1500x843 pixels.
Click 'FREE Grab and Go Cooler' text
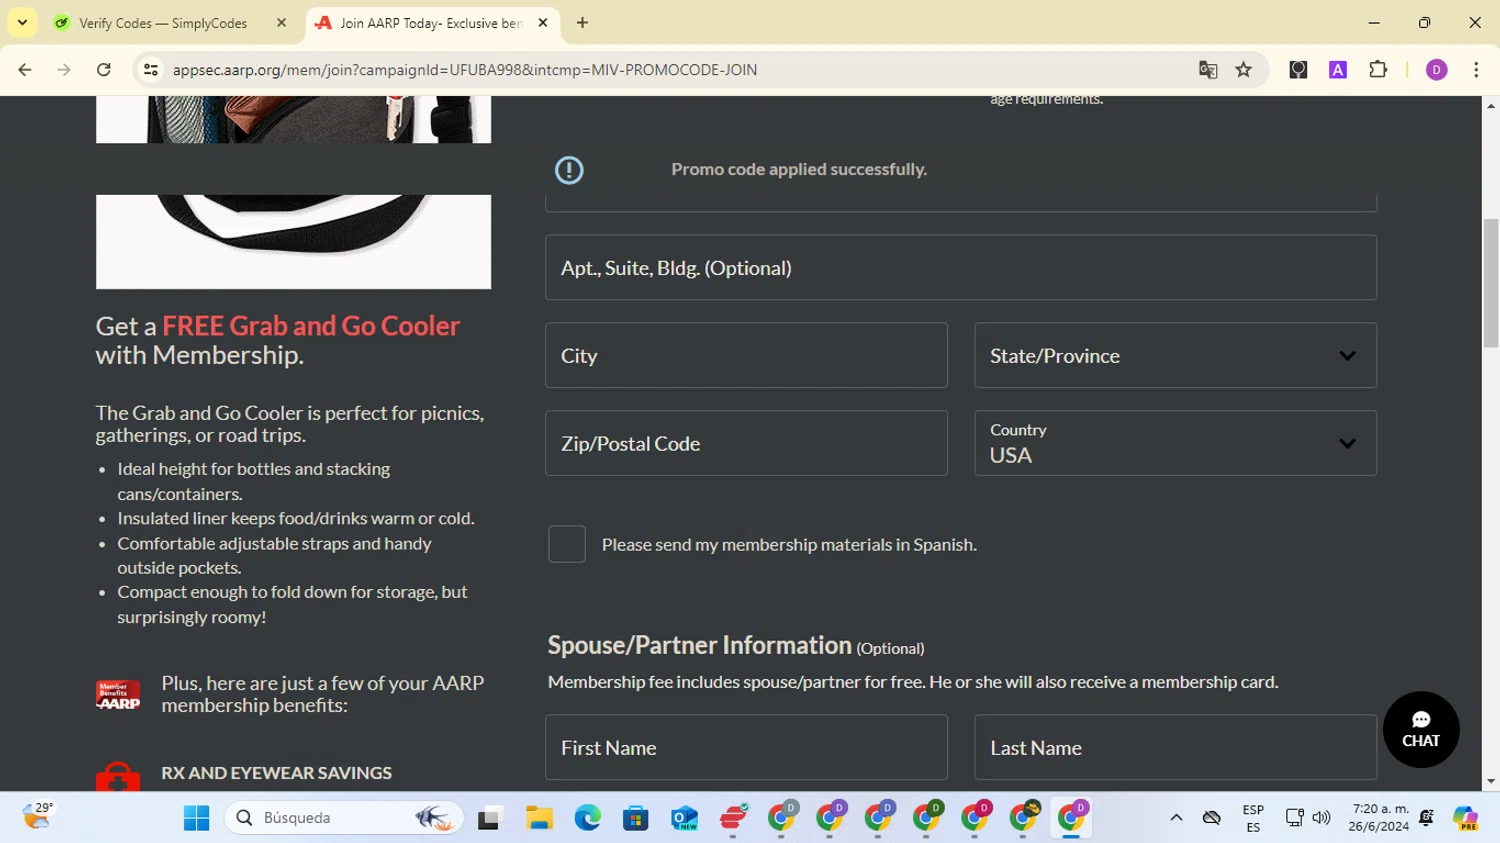[x=311, y=326]
